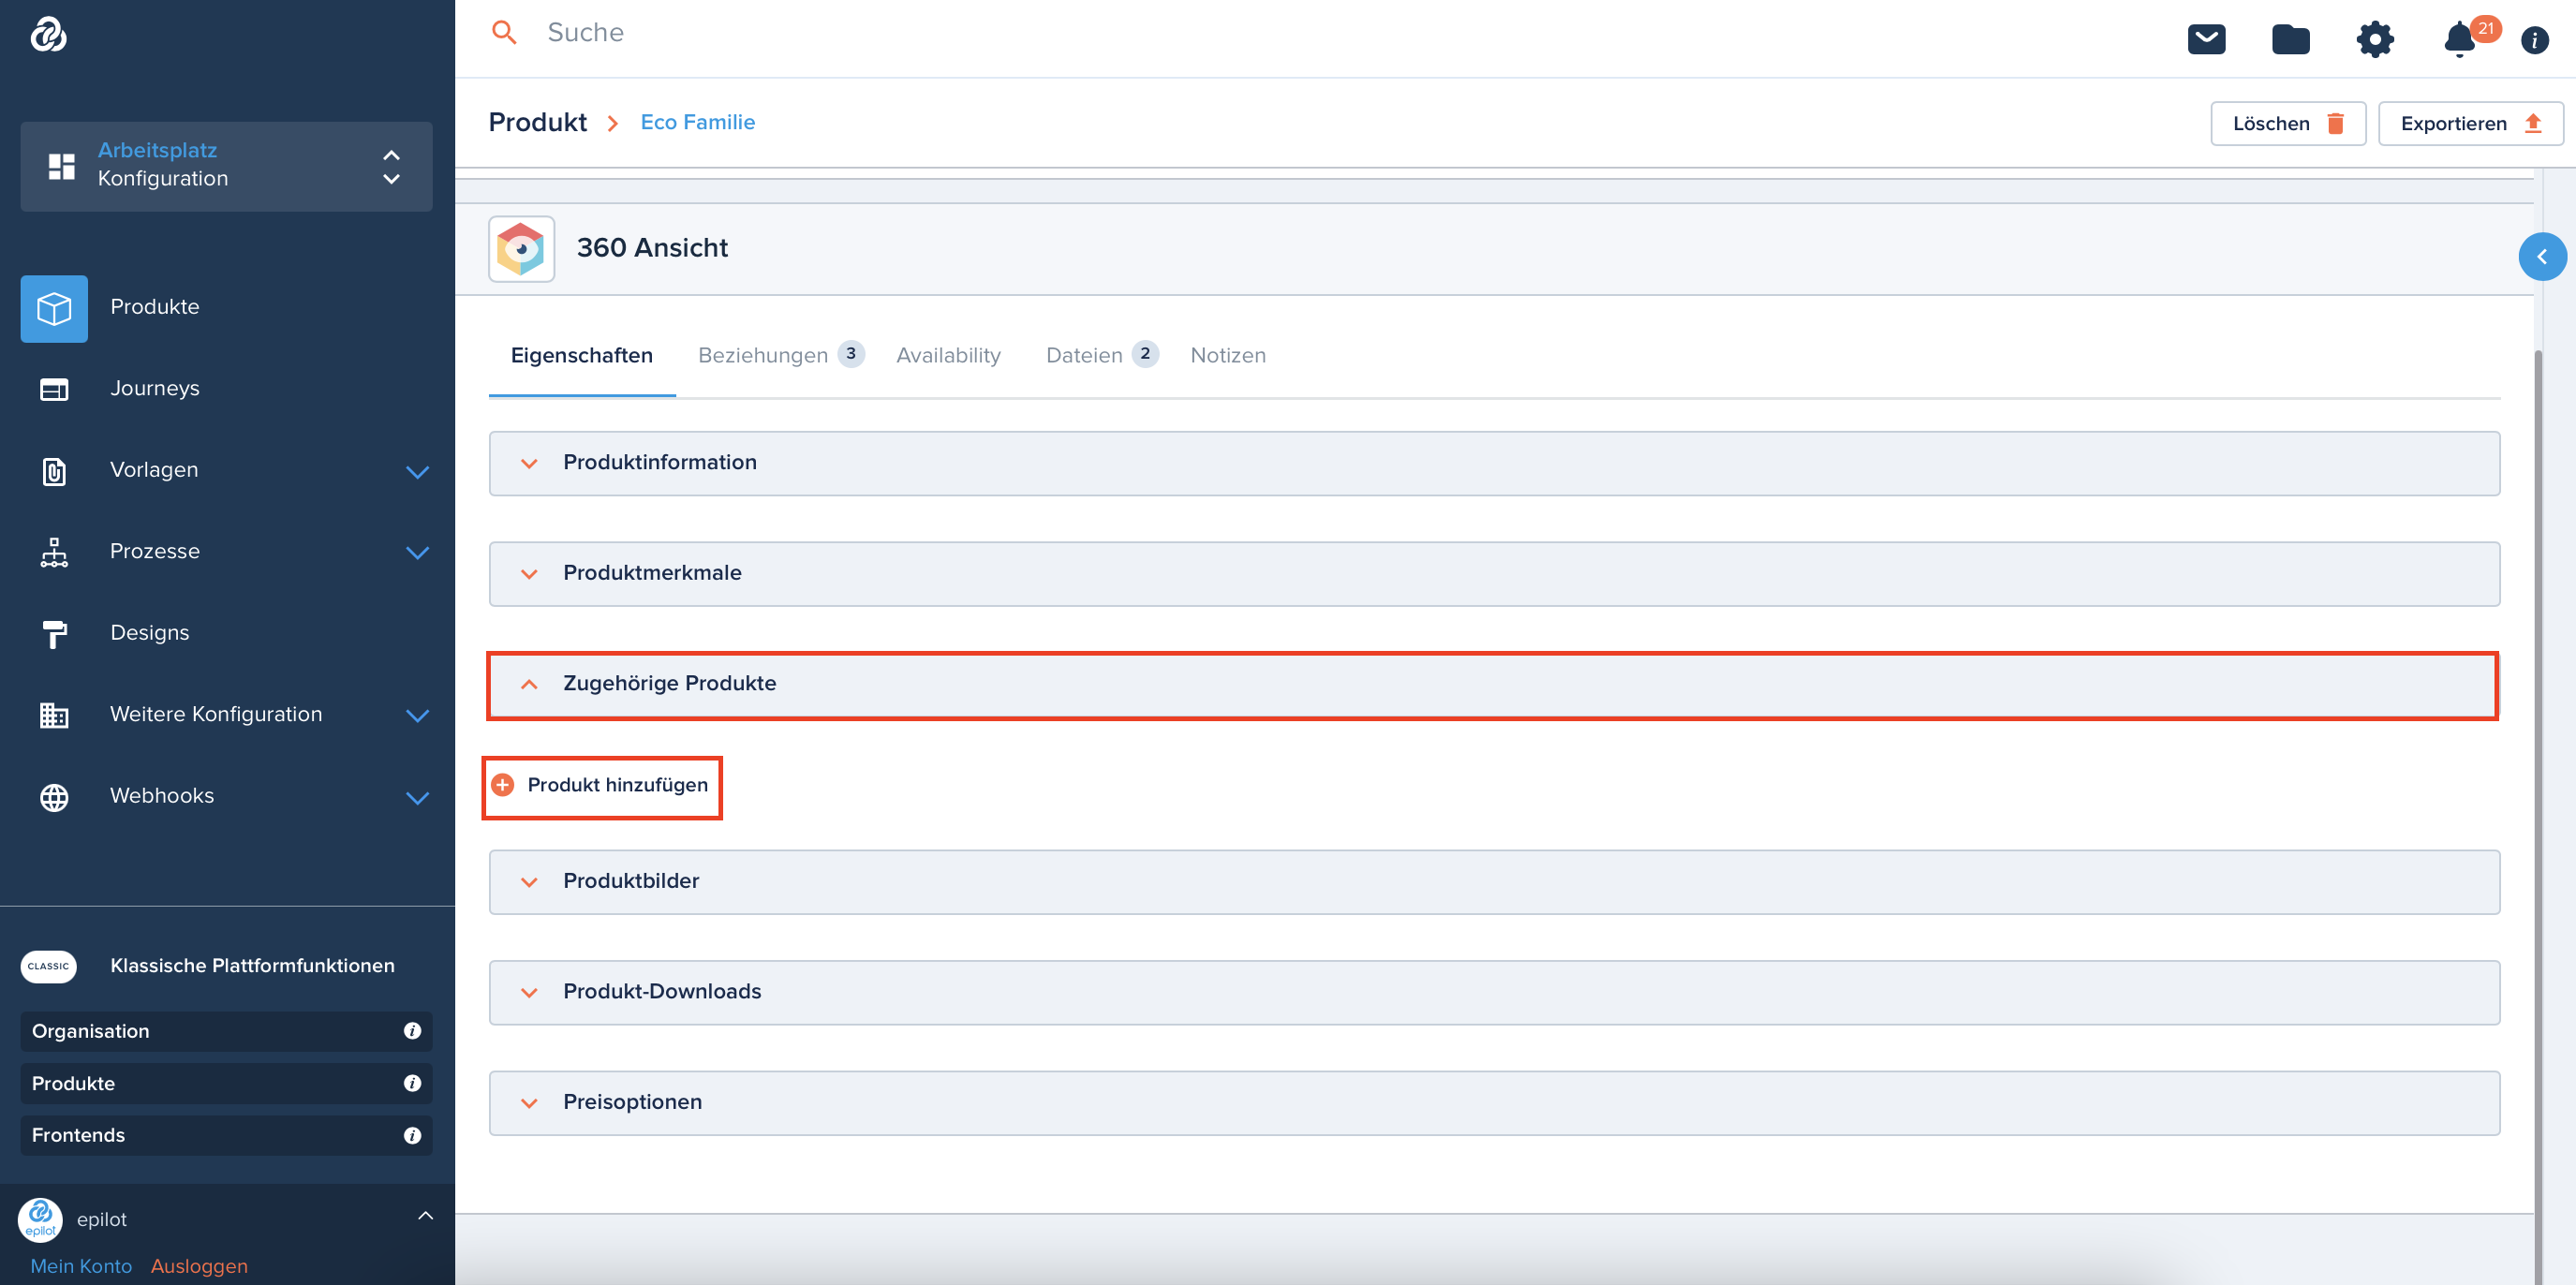Click the Löschen button
Screen dimensions: 2576x1285
click(2288, 124)
